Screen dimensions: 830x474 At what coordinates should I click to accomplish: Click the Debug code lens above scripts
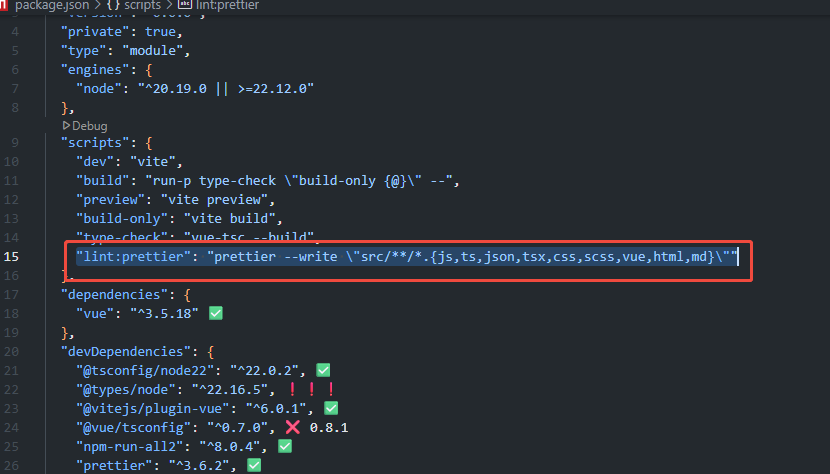89,126
